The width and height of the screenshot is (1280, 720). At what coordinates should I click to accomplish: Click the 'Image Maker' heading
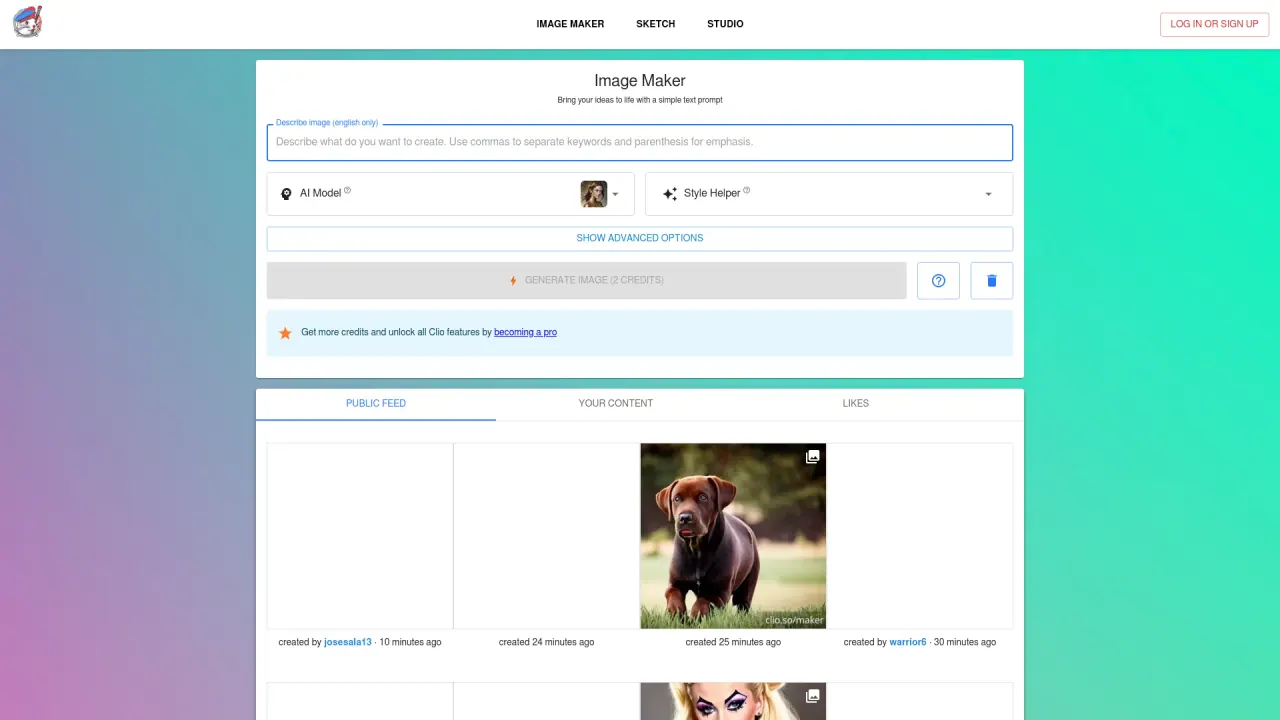coord(640,81)
